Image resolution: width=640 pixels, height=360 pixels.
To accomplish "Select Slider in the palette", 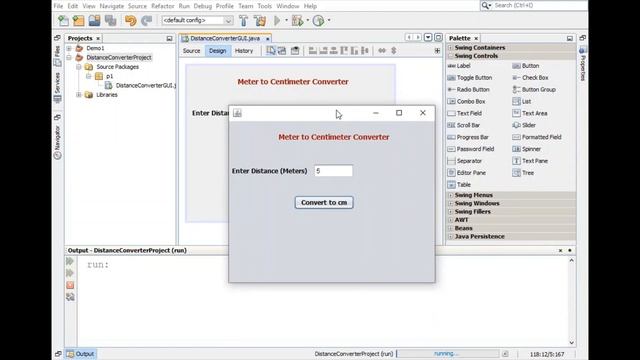I will pos(524,125).
